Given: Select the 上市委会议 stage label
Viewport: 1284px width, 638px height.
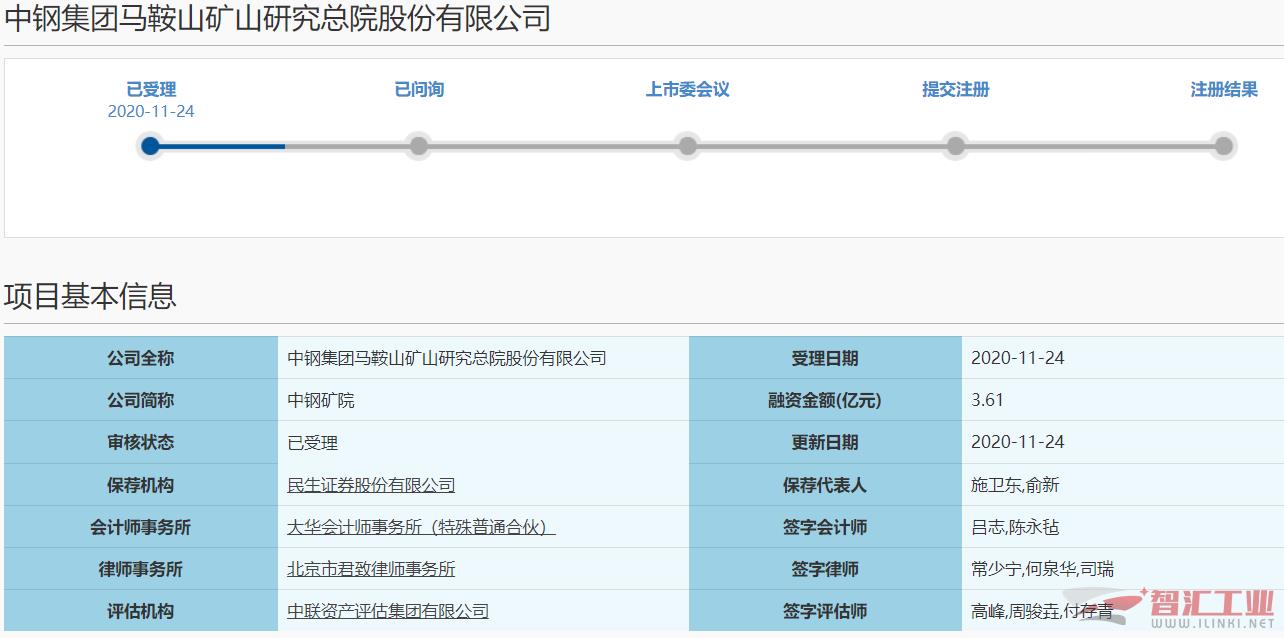Looking at the screenshot, I should tap(687, 89).
